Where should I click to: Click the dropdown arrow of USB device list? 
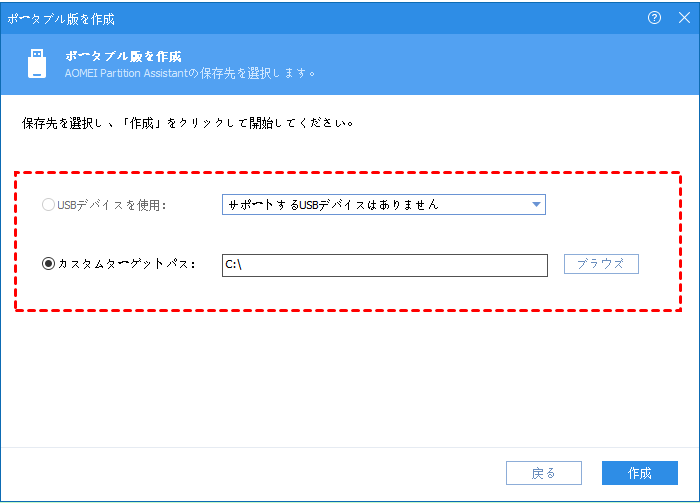tap(536, 205)
